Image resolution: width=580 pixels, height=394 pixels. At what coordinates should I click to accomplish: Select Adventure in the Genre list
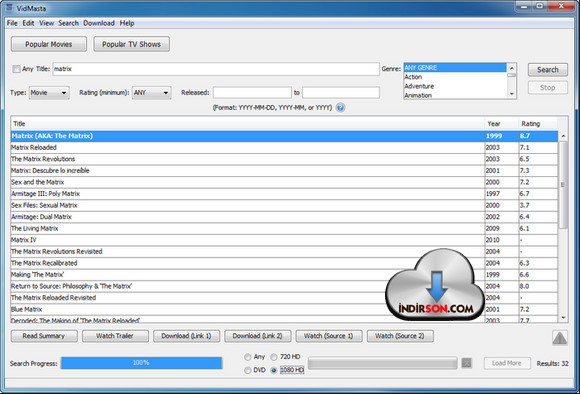click(455, 86)
